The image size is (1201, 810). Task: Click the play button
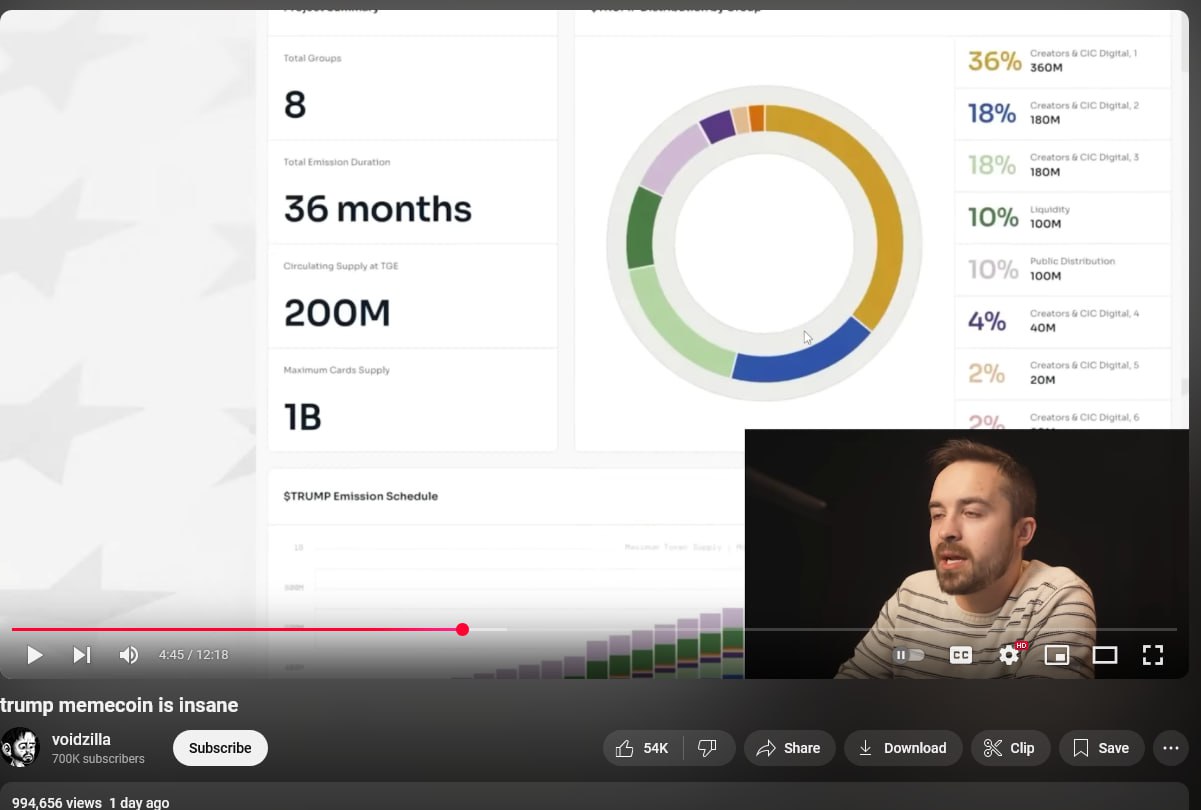click(35, 655)
